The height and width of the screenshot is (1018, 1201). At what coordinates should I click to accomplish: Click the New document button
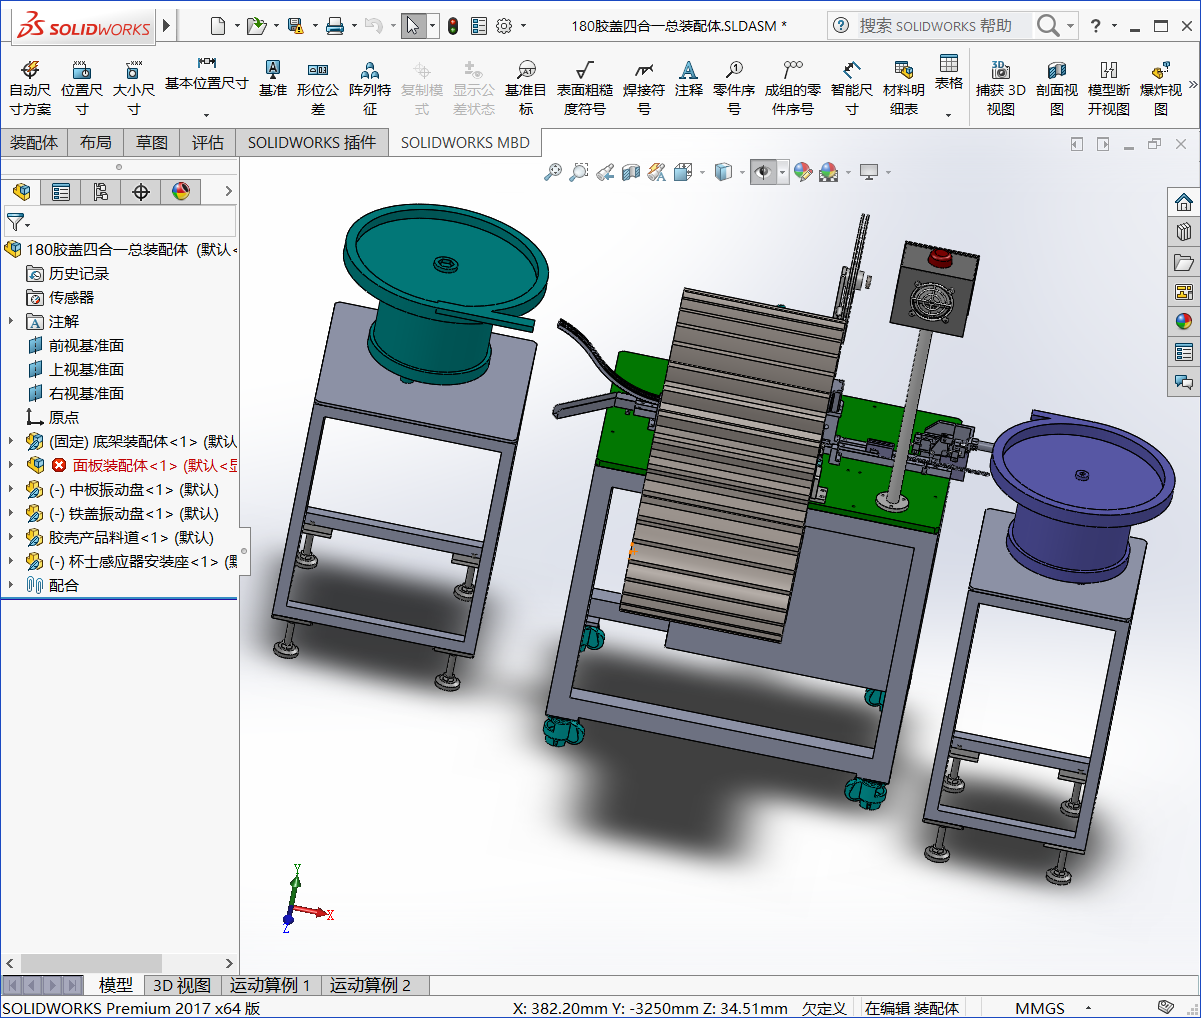[218, 26]
